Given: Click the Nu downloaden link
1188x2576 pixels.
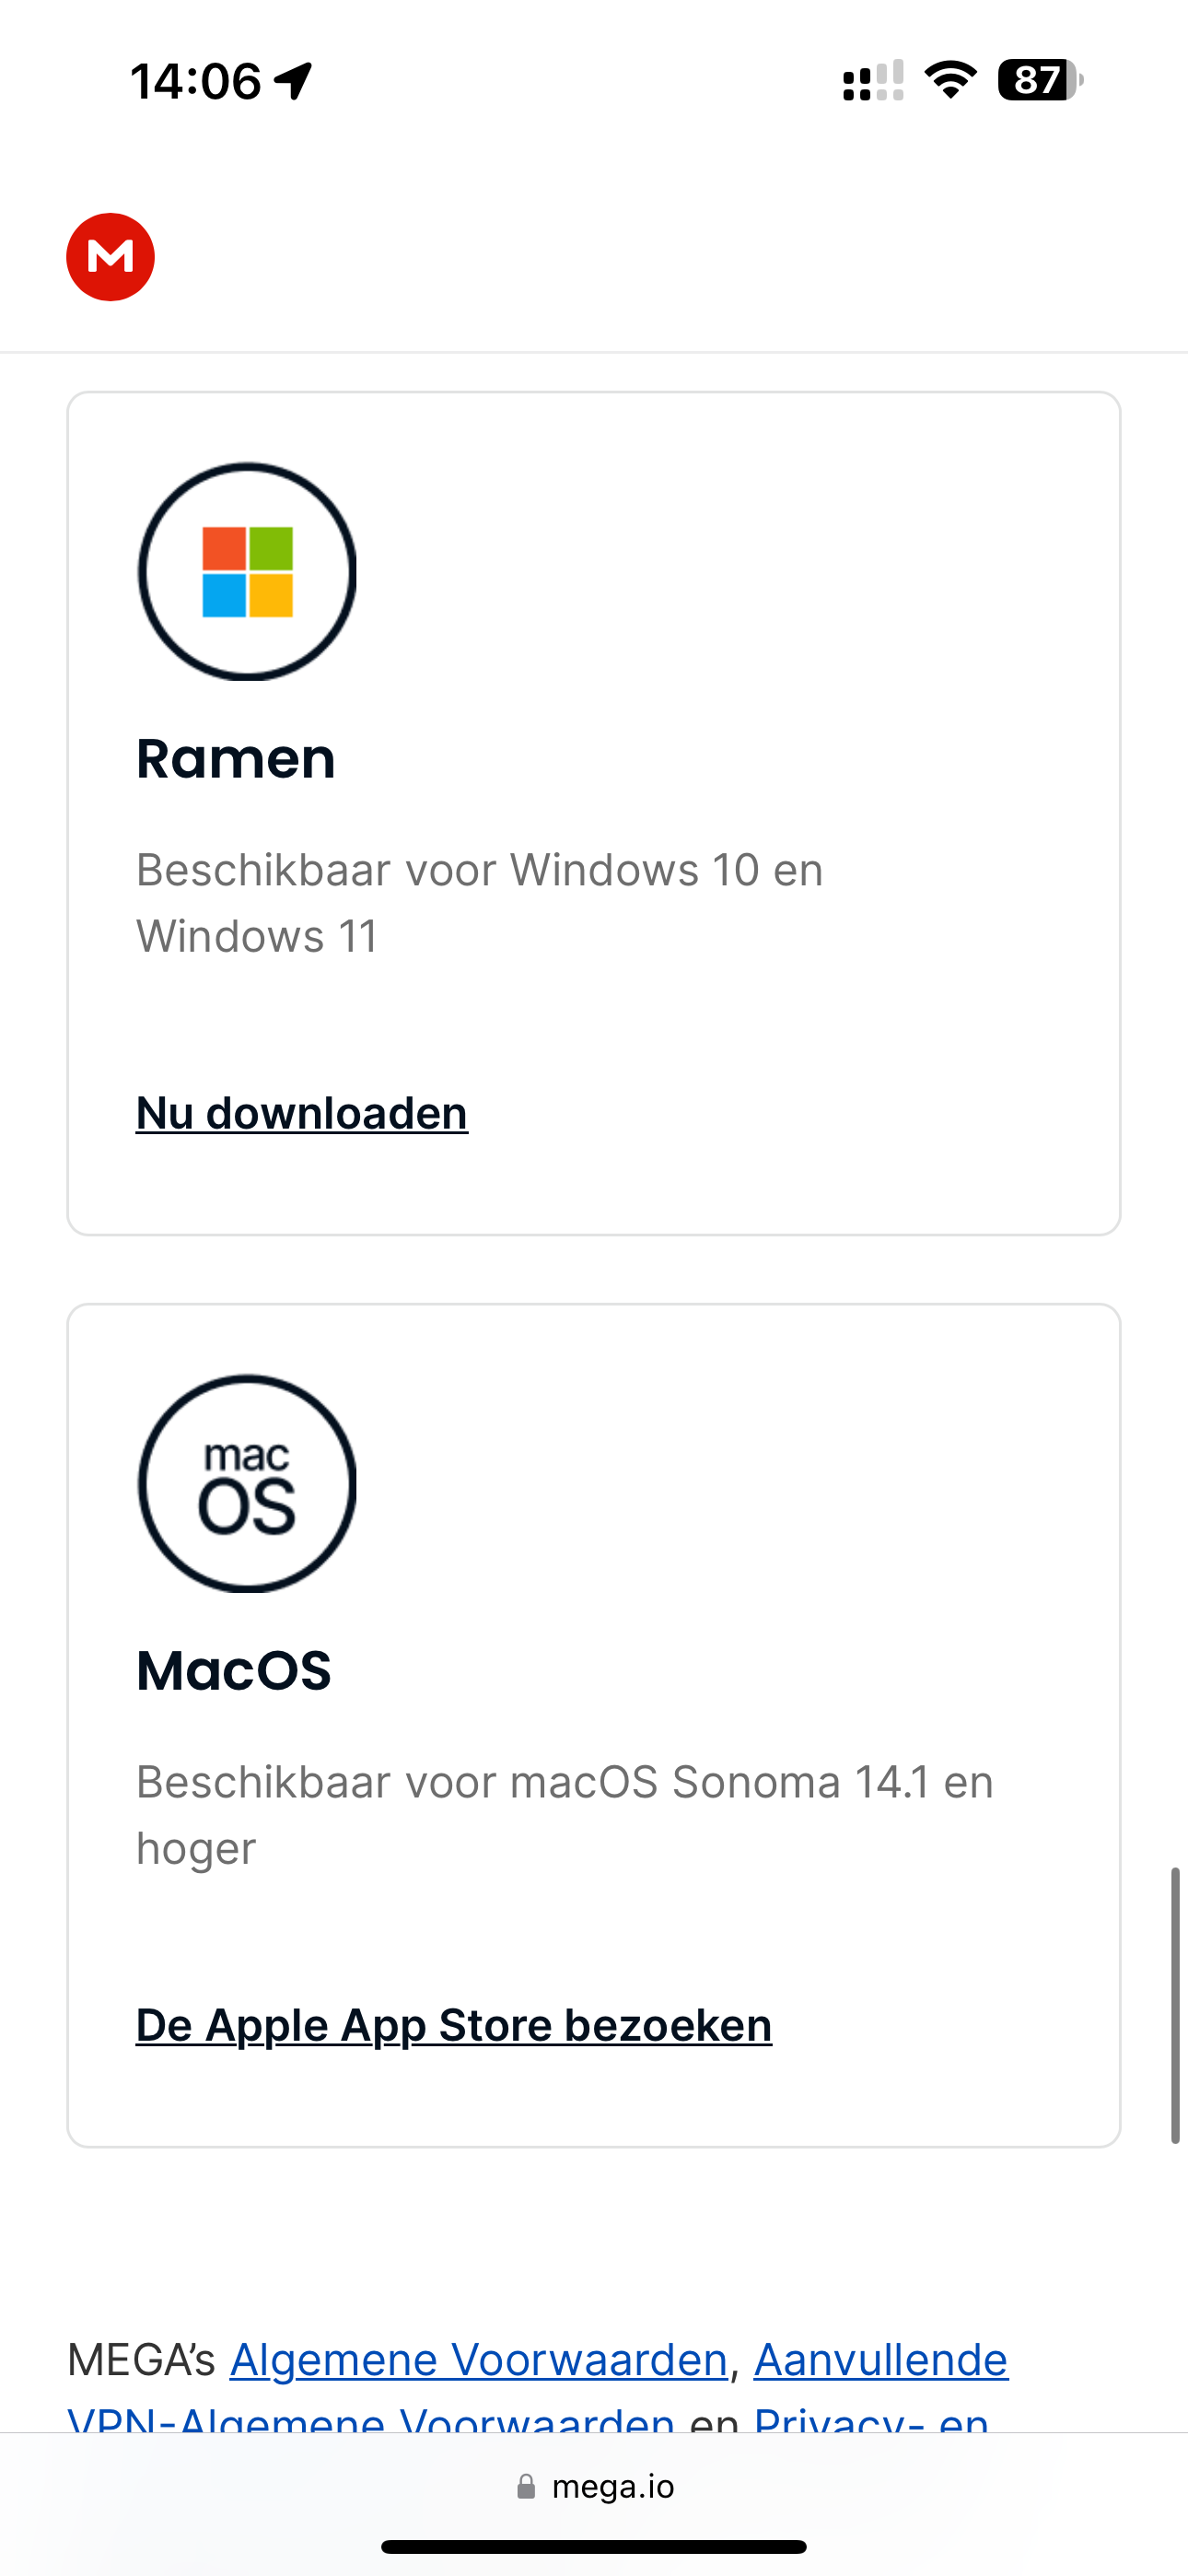Looking at the screenshot, I should pyautogui.click(x=302, y=1113).
